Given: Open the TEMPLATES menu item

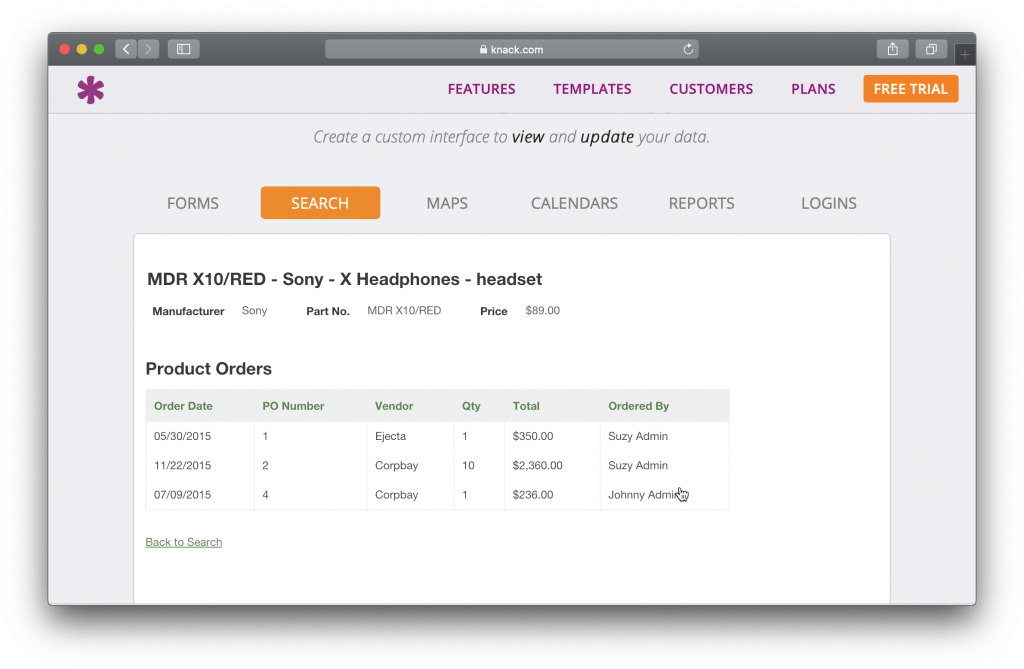Looking at the screenshot, I should click(x=592, y=89).
